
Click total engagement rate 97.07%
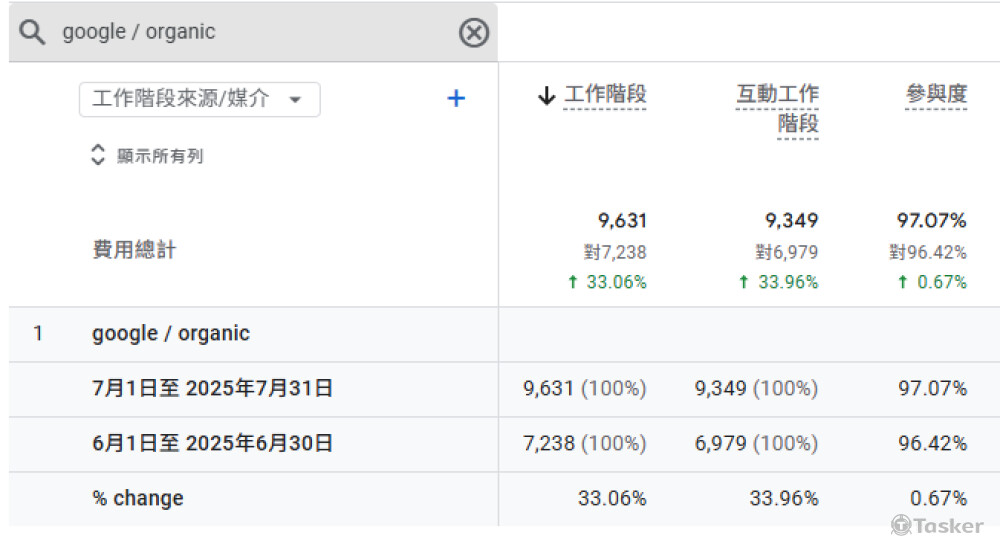(932, 221)
